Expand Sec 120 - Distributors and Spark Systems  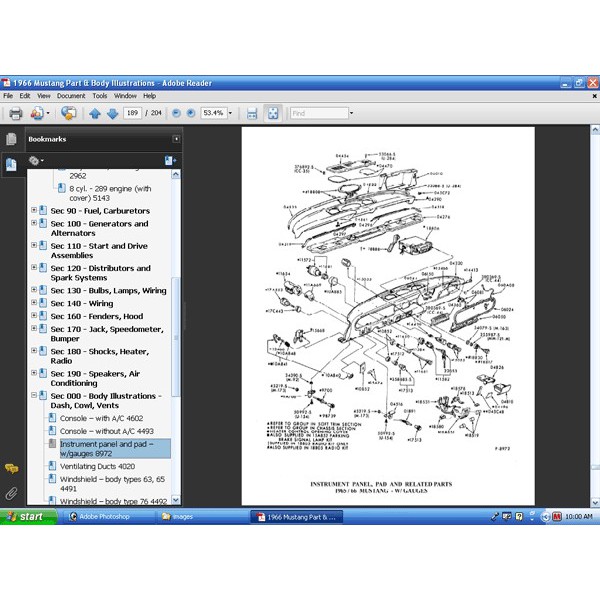click(34, 267)
